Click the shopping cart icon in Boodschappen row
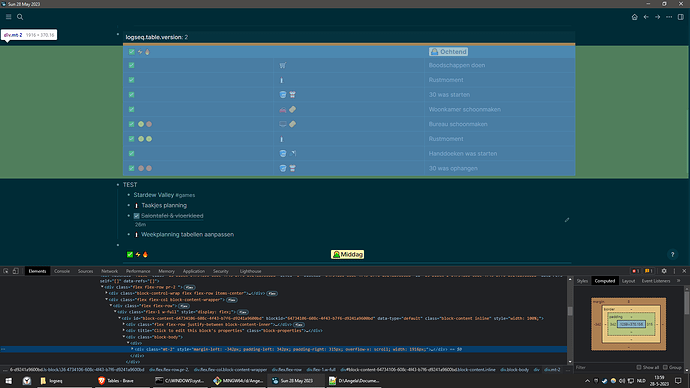Viewport: 690px width, 388px height. [x=283, y=65]
